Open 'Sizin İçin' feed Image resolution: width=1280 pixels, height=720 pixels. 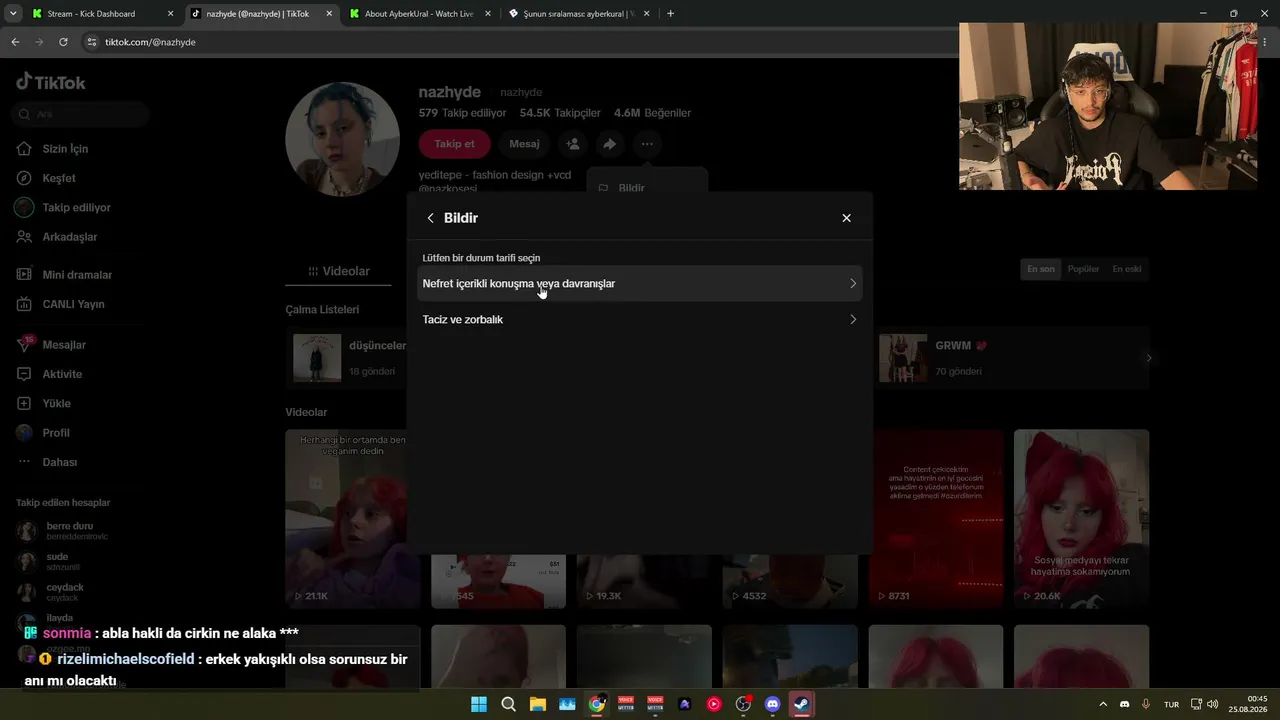pyautogui.click(x=65, y=149)
